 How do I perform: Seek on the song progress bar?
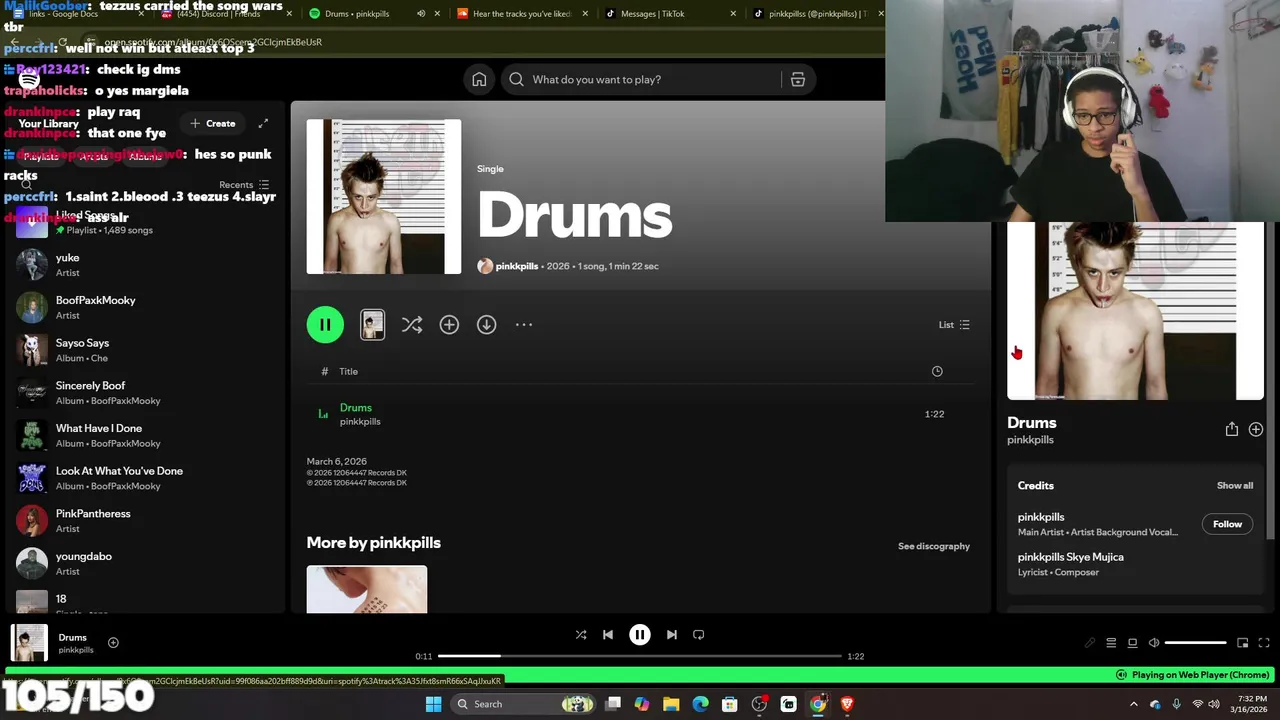(640, 656)
